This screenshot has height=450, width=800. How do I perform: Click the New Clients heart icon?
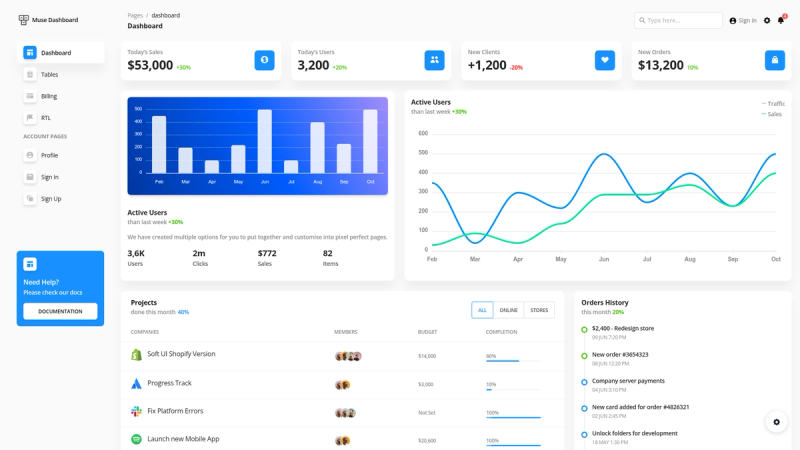tap(605, 60)
